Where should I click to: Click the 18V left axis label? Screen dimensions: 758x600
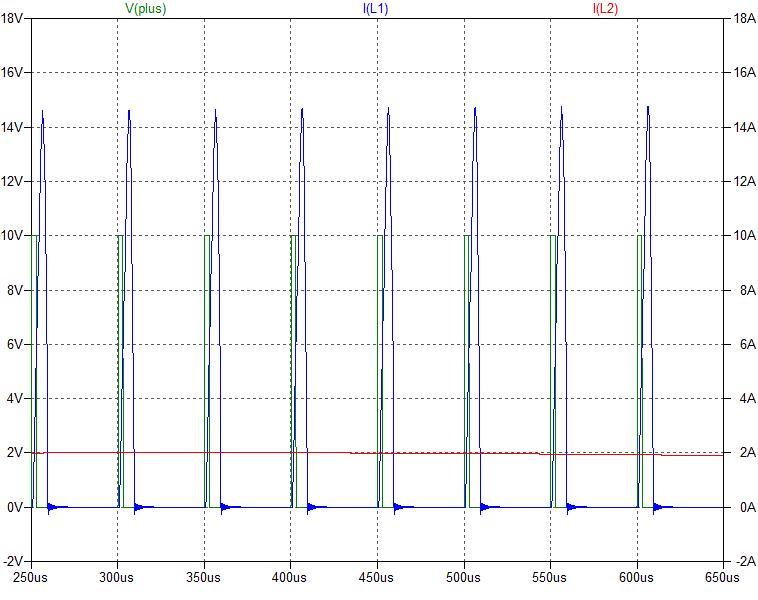(x=12, y=19)
